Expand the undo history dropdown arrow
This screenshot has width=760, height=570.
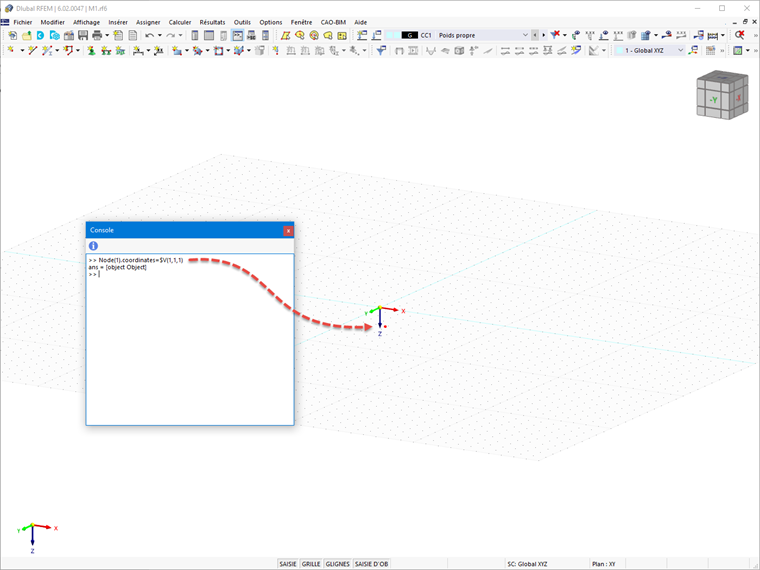click(x=159, y=35)
